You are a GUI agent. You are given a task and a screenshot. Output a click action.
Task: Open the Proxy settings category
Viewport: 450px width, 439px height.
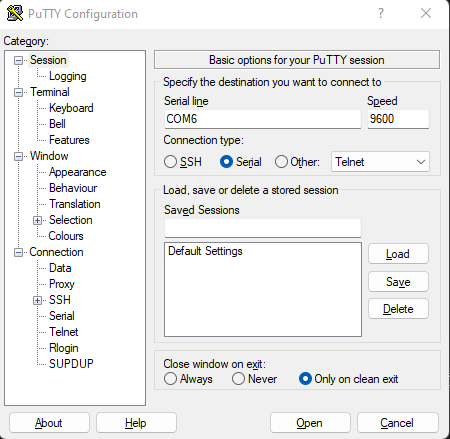coord(62,284)
